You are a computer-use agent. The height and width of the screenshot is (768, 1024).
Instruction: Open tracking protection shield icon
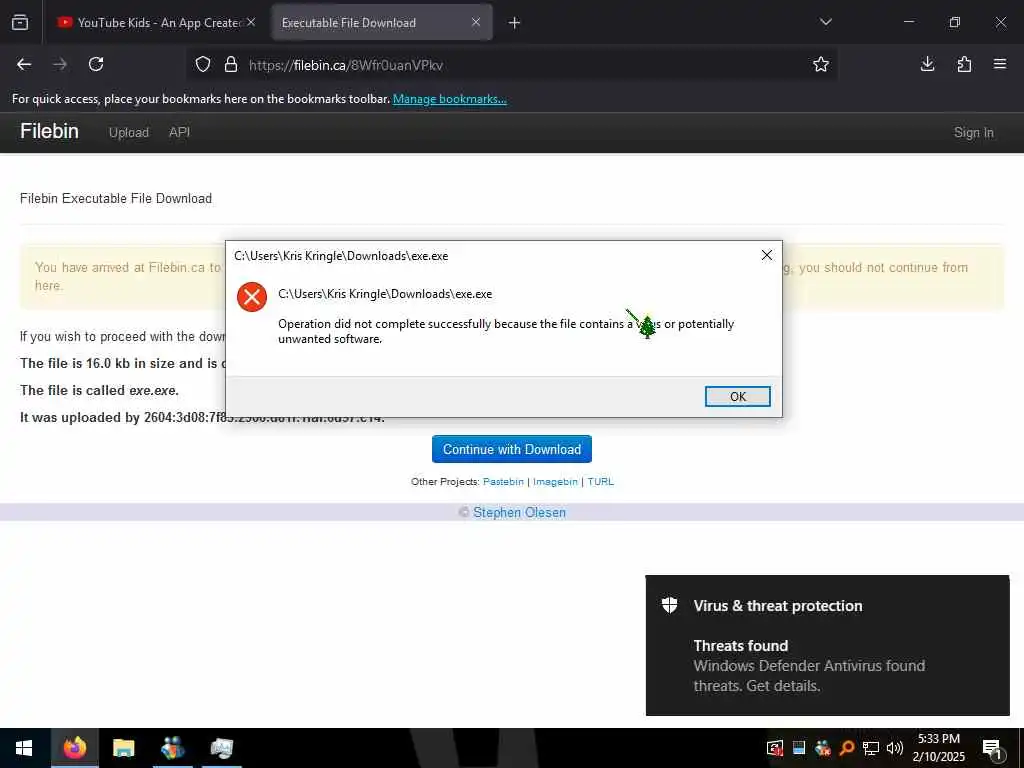click(203, 65)
